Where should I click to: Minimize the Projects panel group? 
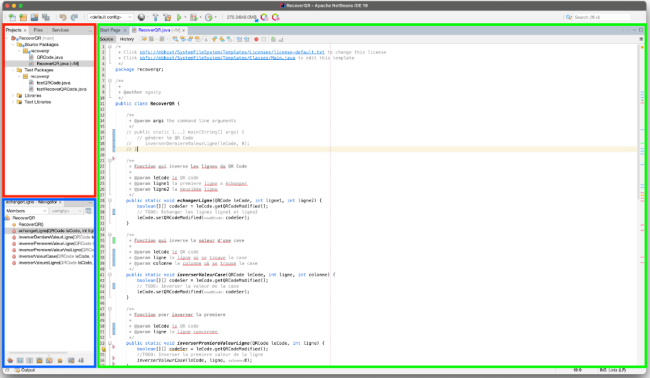90,31
